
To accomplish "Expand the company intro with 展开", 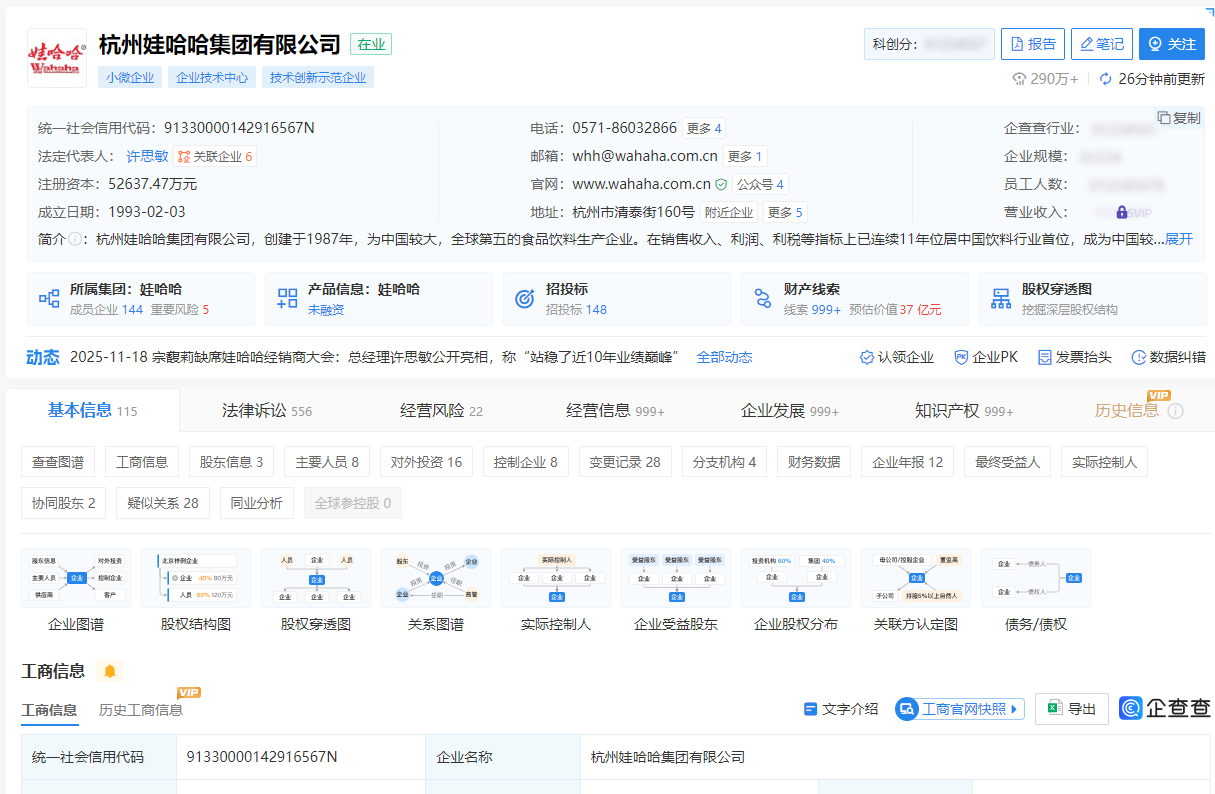I will 1179,240.
